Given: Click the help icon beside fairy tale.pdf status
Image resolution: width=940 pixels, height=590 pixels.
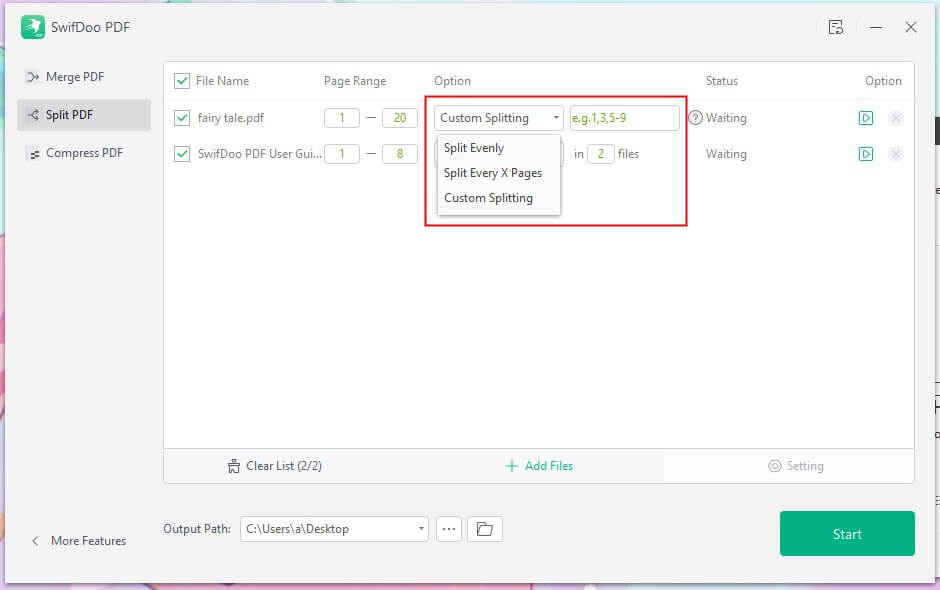Looking at the screenshot, I should click(695, 118).
